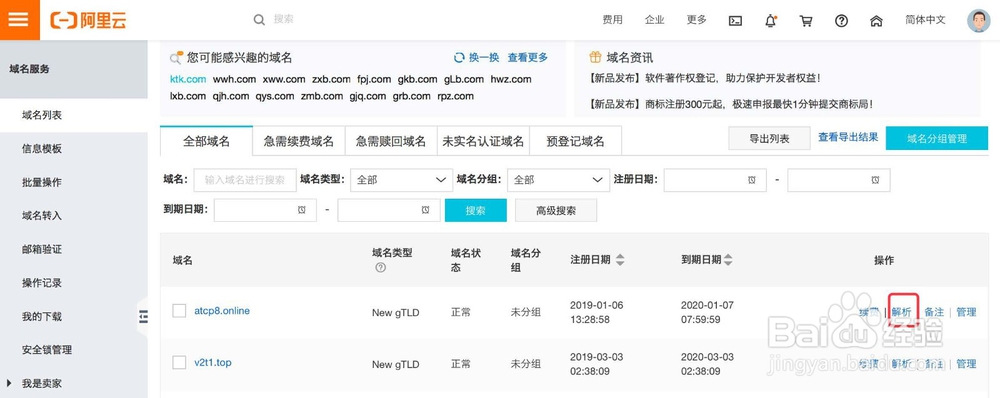The image size is (1000, 398).
Task: Click the gift icon beside 域名资讯
Action: click(595, 57)
